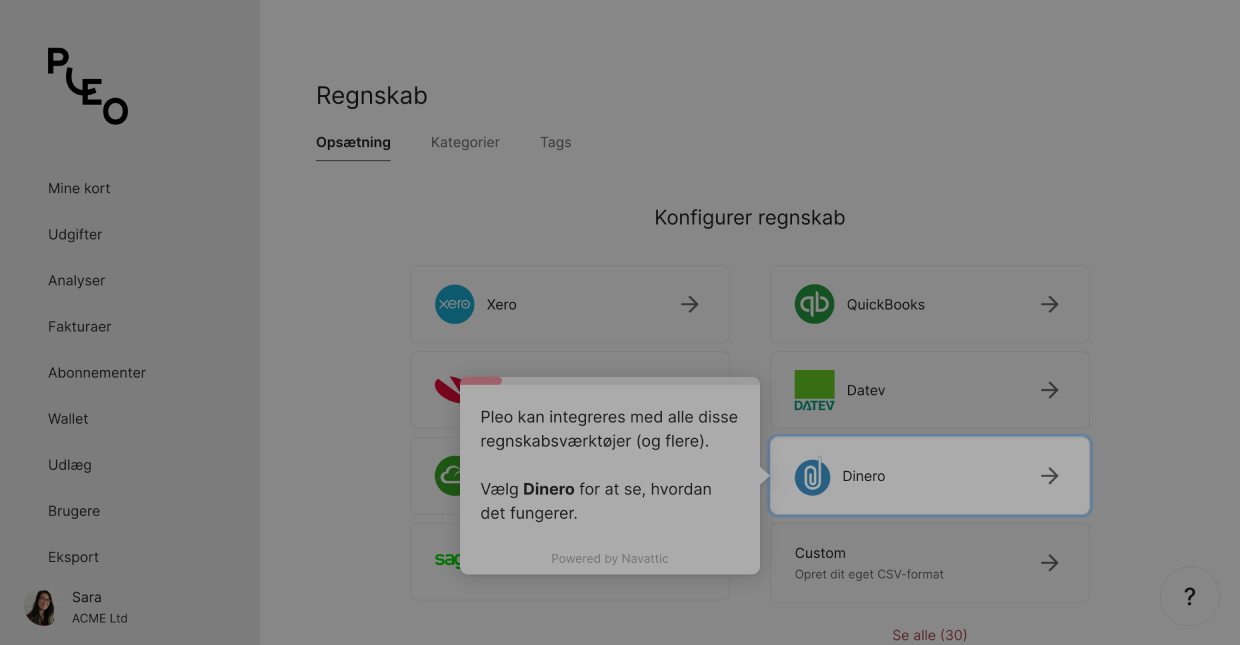
Task: Click Opret dit eget CSV-format text
Action: 869,574
